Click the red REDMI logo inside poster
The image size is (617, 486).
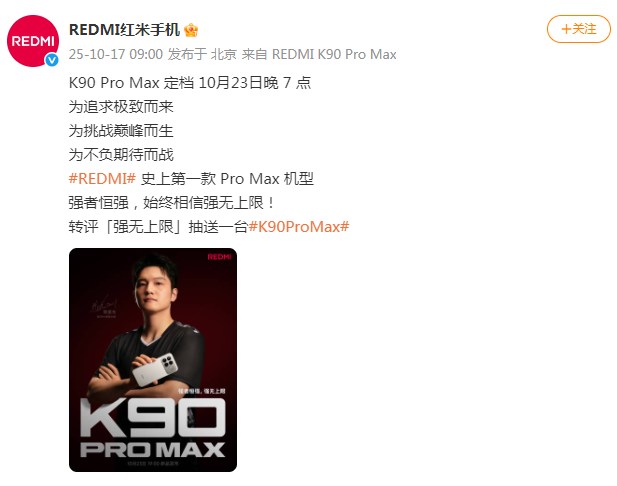coord(220,257)
